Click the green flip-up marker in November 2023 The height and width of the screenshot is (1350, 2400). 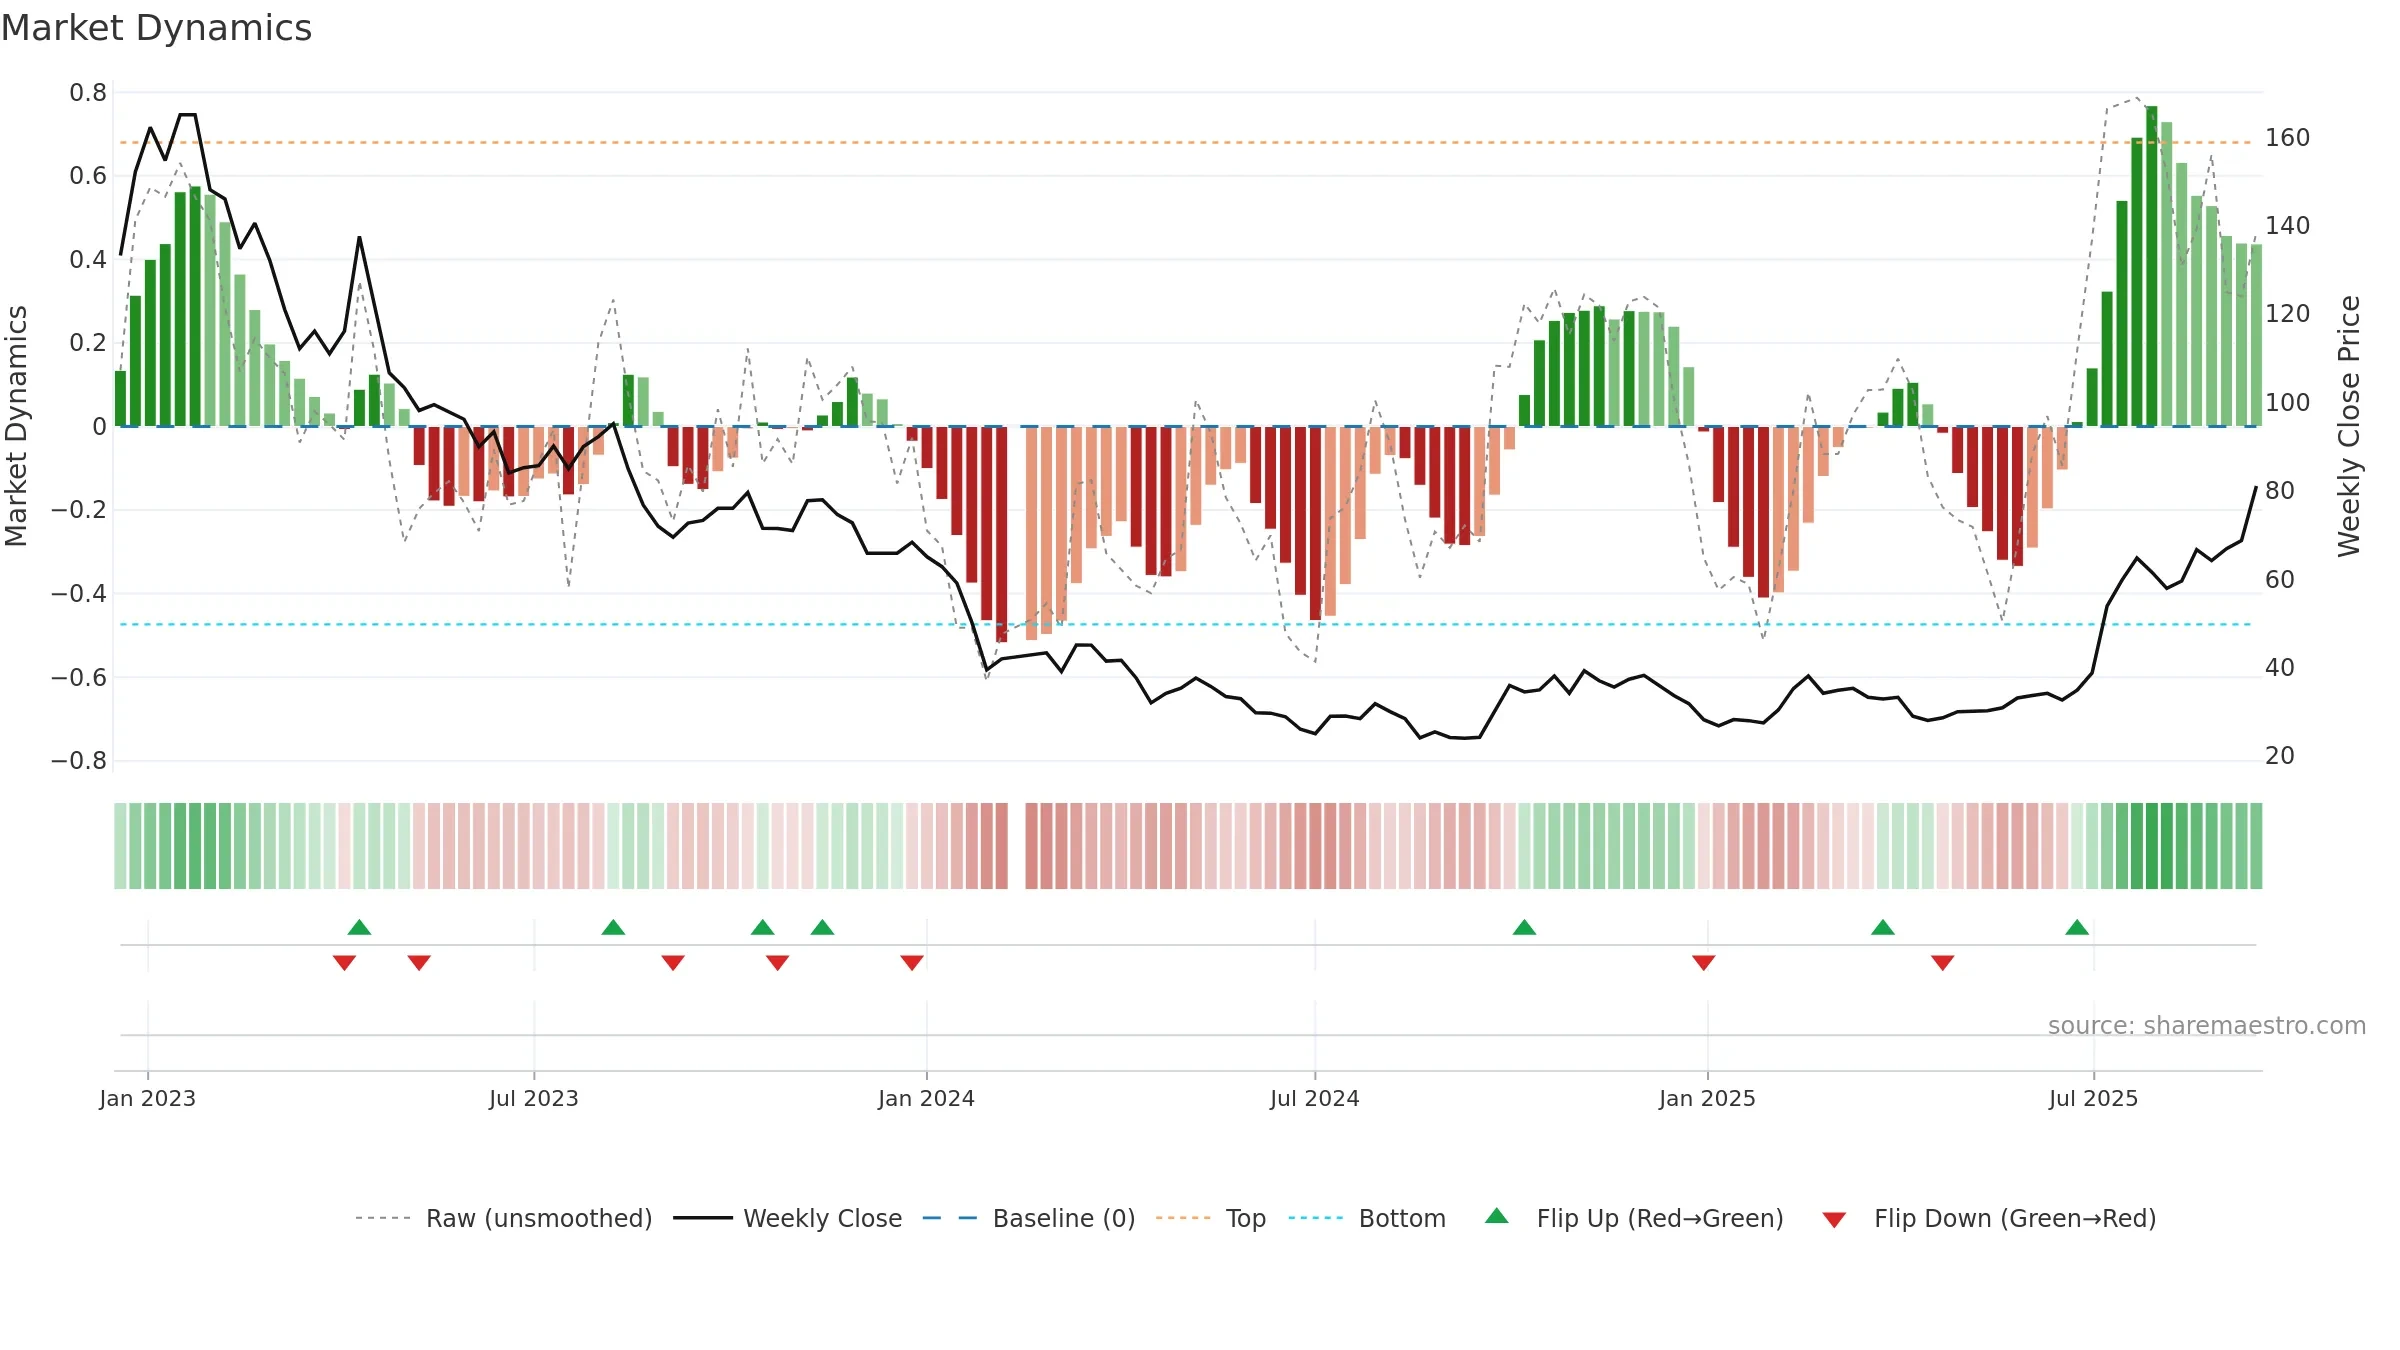click(x=822, y=927)
